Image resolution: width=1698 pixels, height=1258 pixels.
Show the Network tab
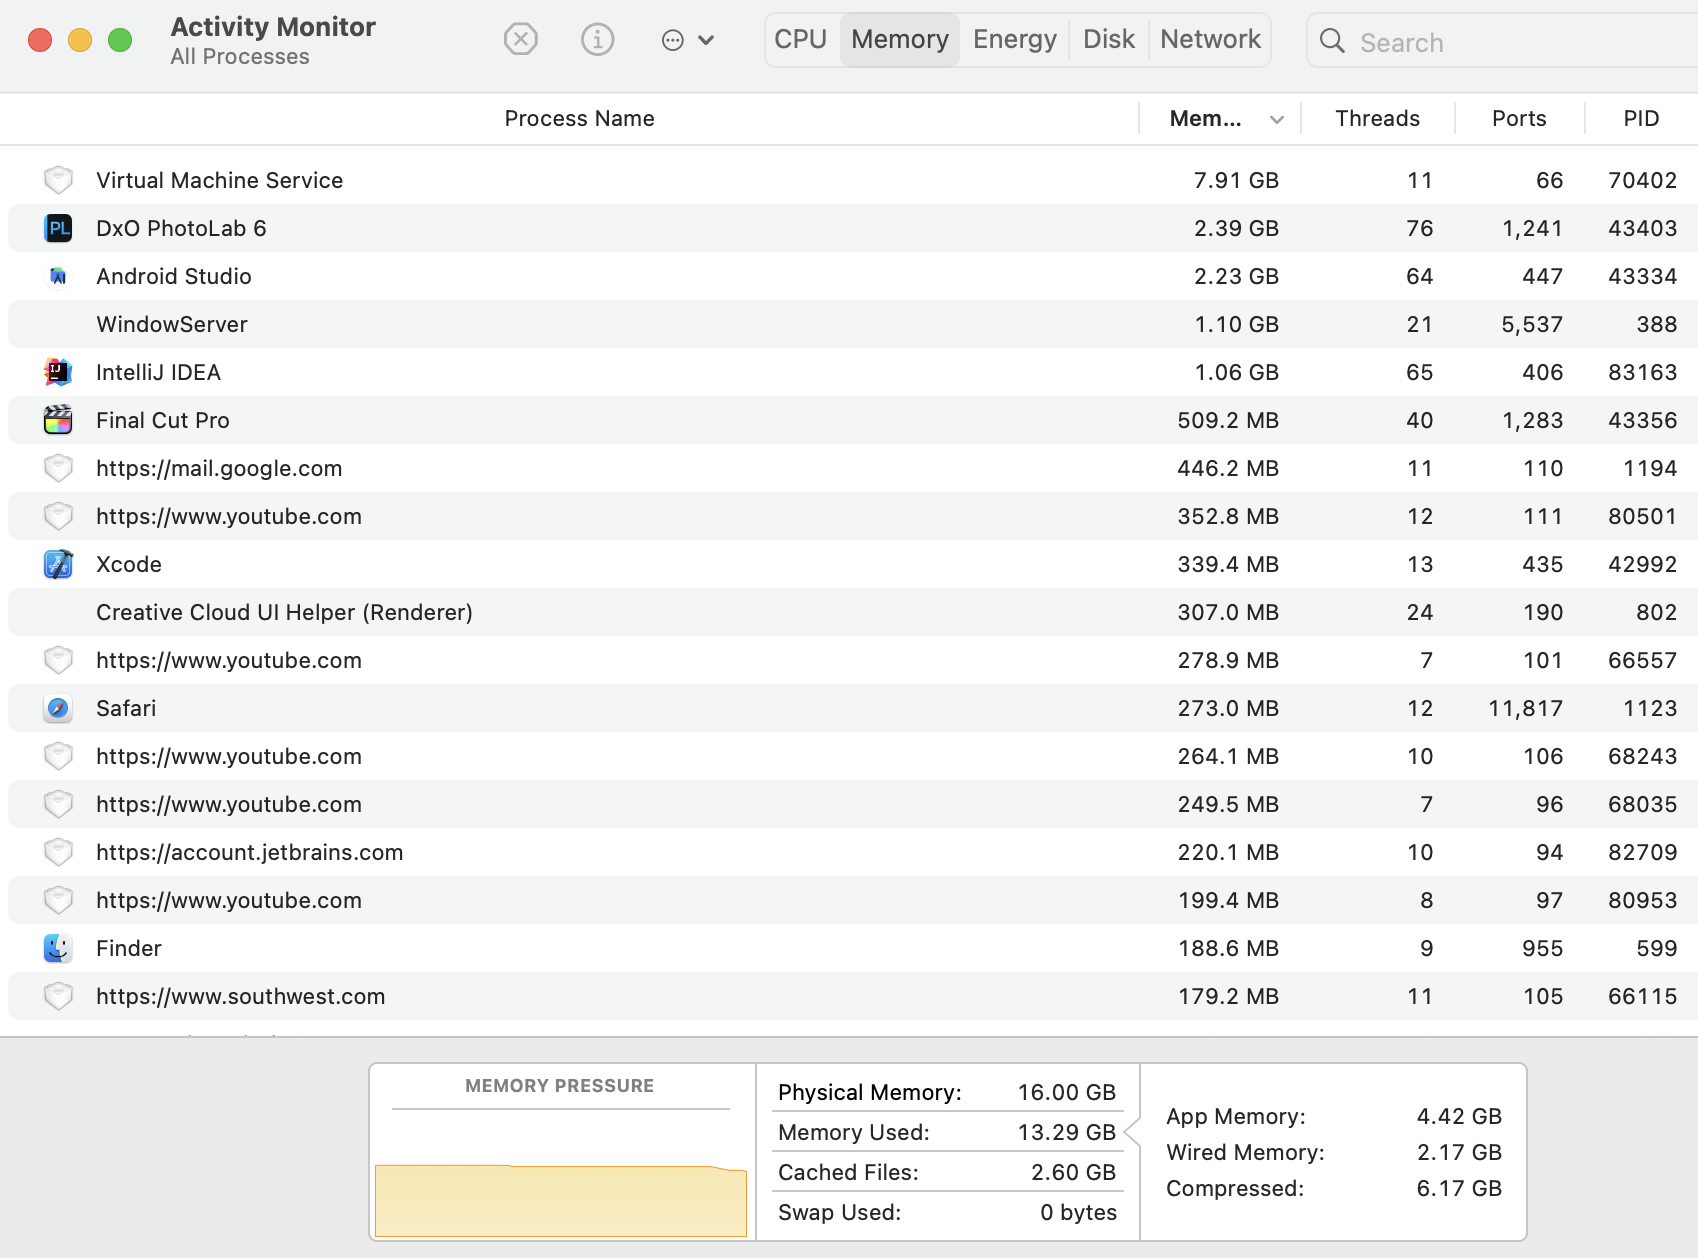coord(1210,40)
